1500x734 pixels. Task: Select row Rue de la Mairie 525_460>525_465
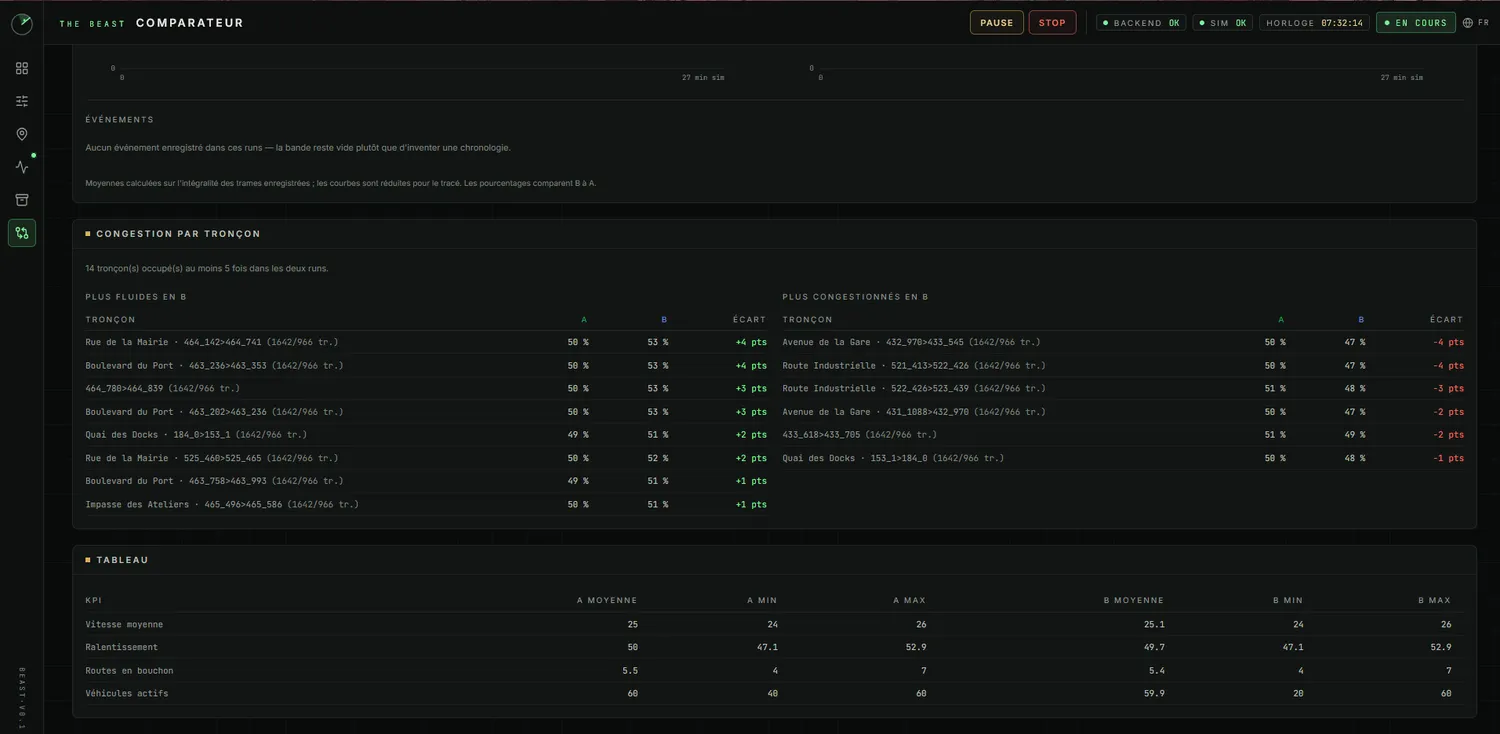(426, 458)
